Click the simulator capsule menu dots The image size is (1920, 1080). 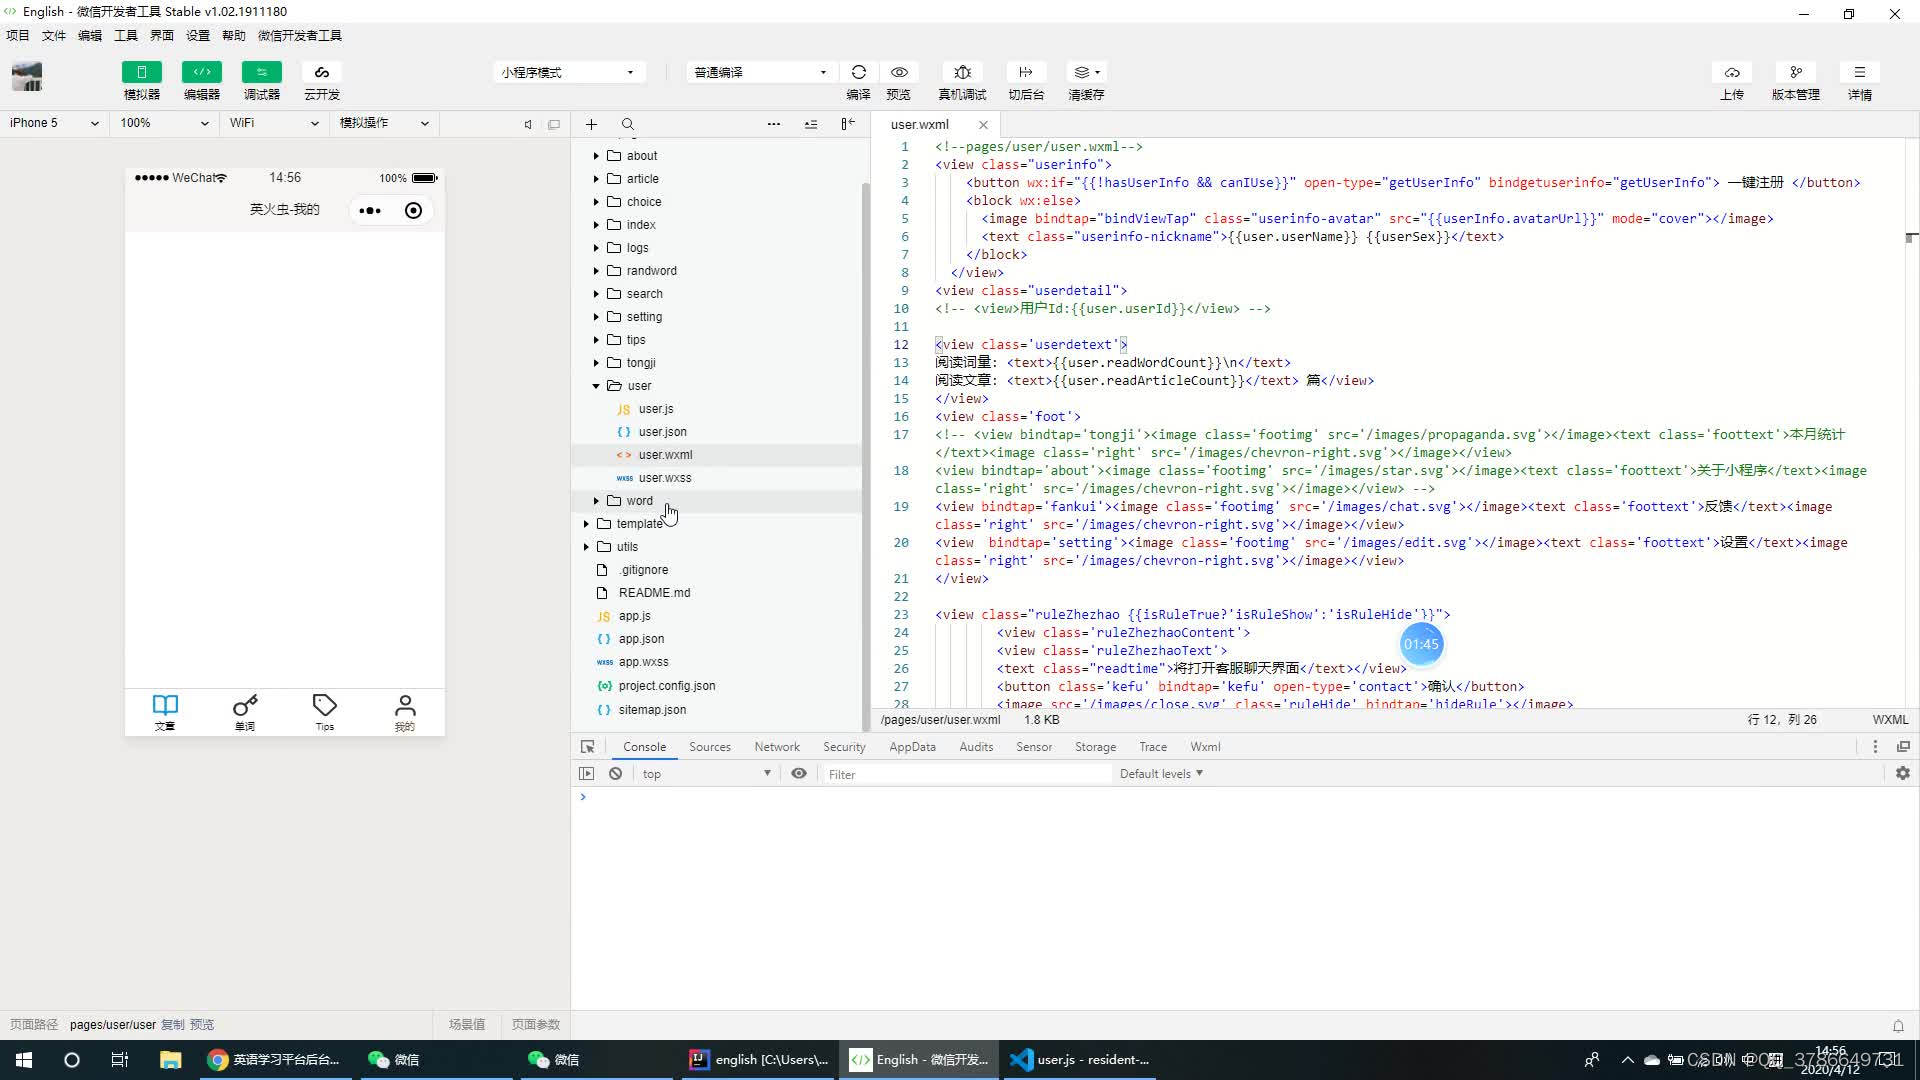pyautogui.click(x=370, y=211)
